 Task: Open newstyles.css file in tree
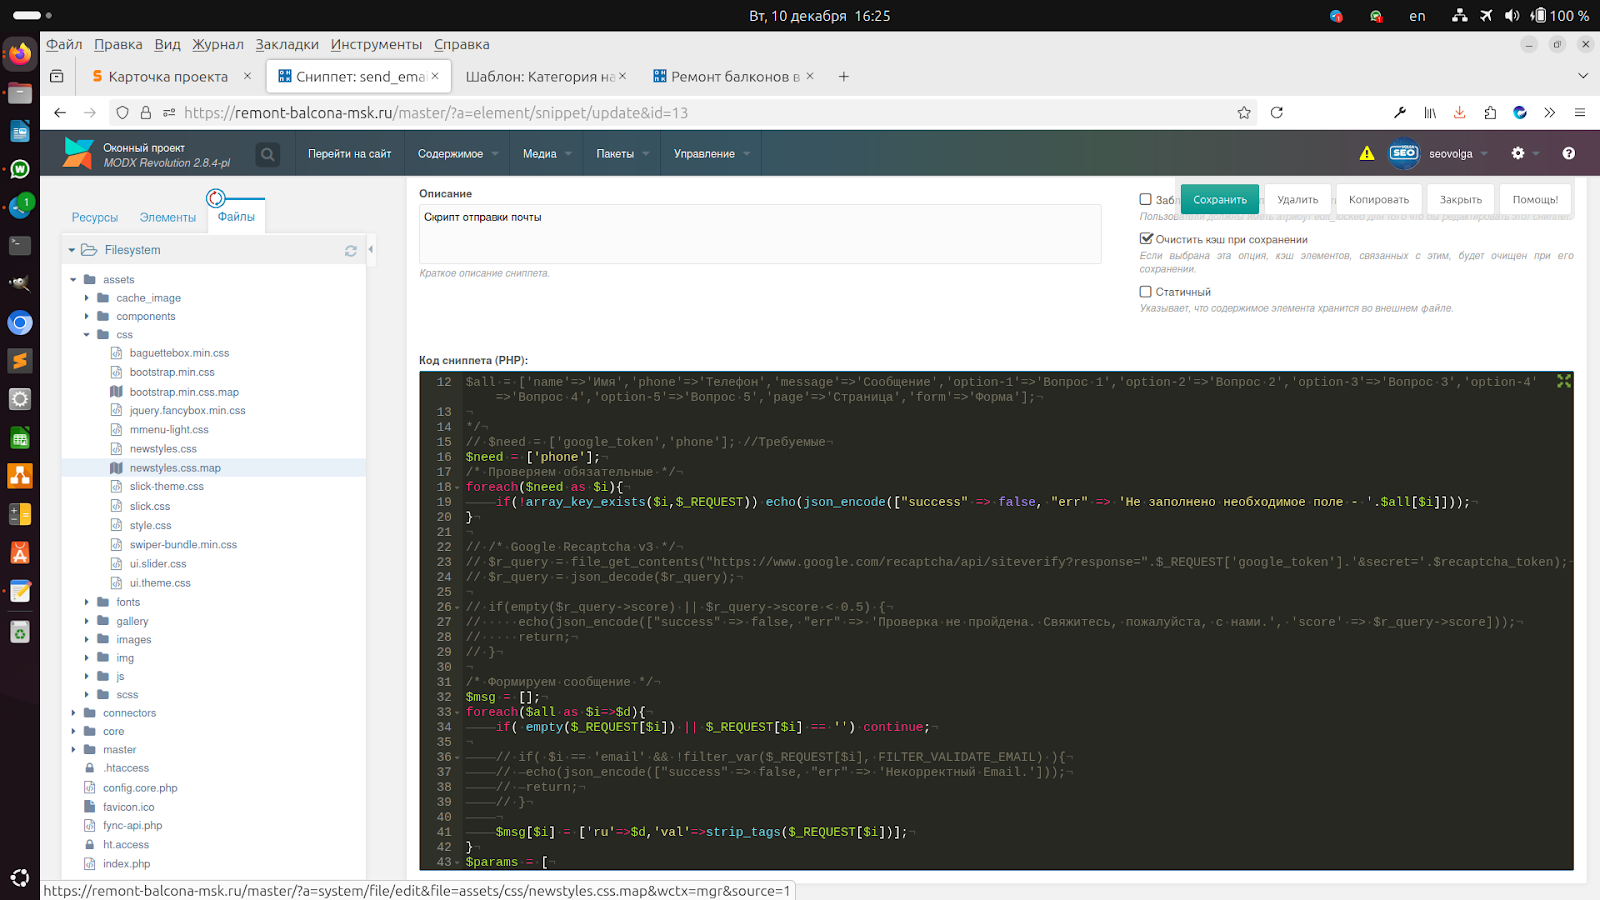[163, 449]
